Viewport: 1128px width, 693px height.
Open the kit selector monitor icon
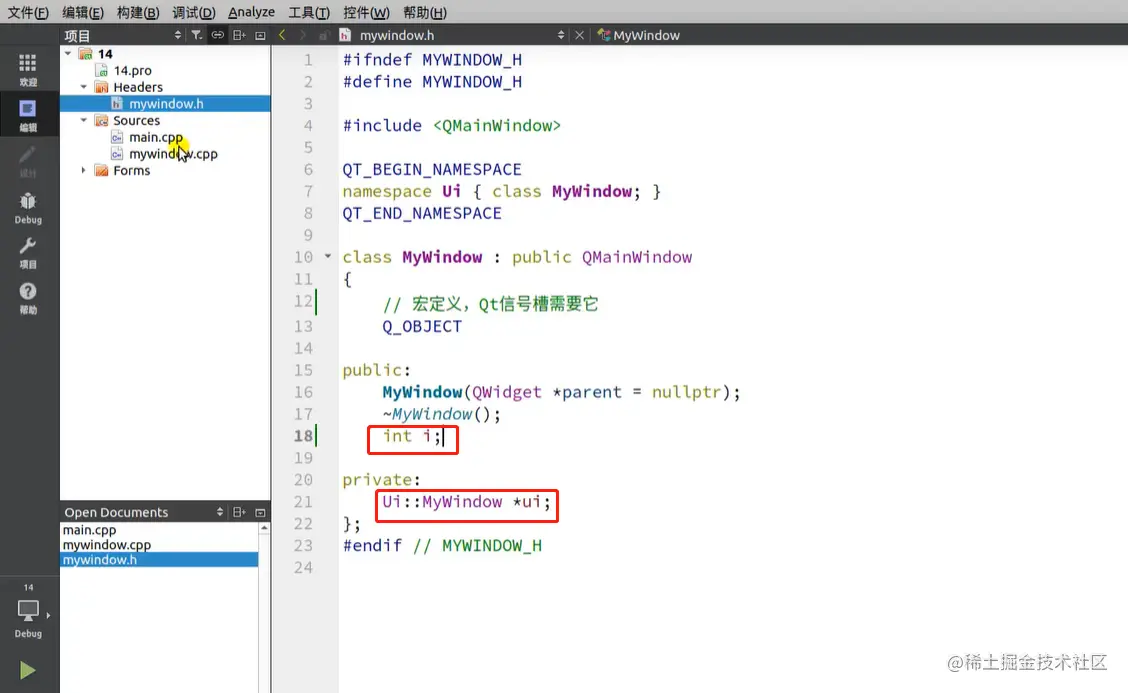(x=28, y=611)
